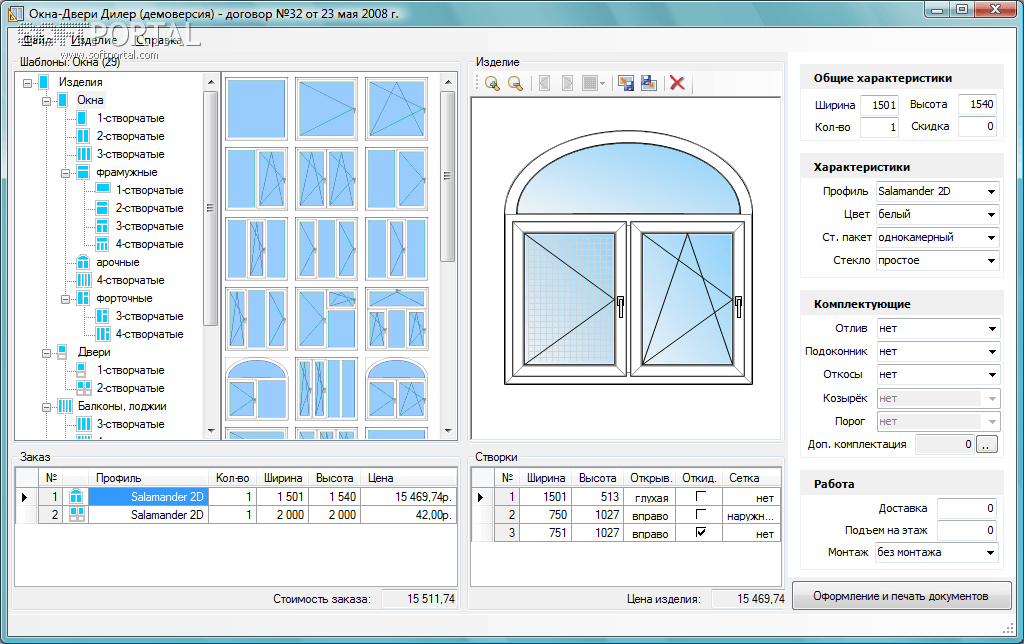Click window icon in order row 2
The width and height of the screenshot is (1024, 644).
(76, 515)
